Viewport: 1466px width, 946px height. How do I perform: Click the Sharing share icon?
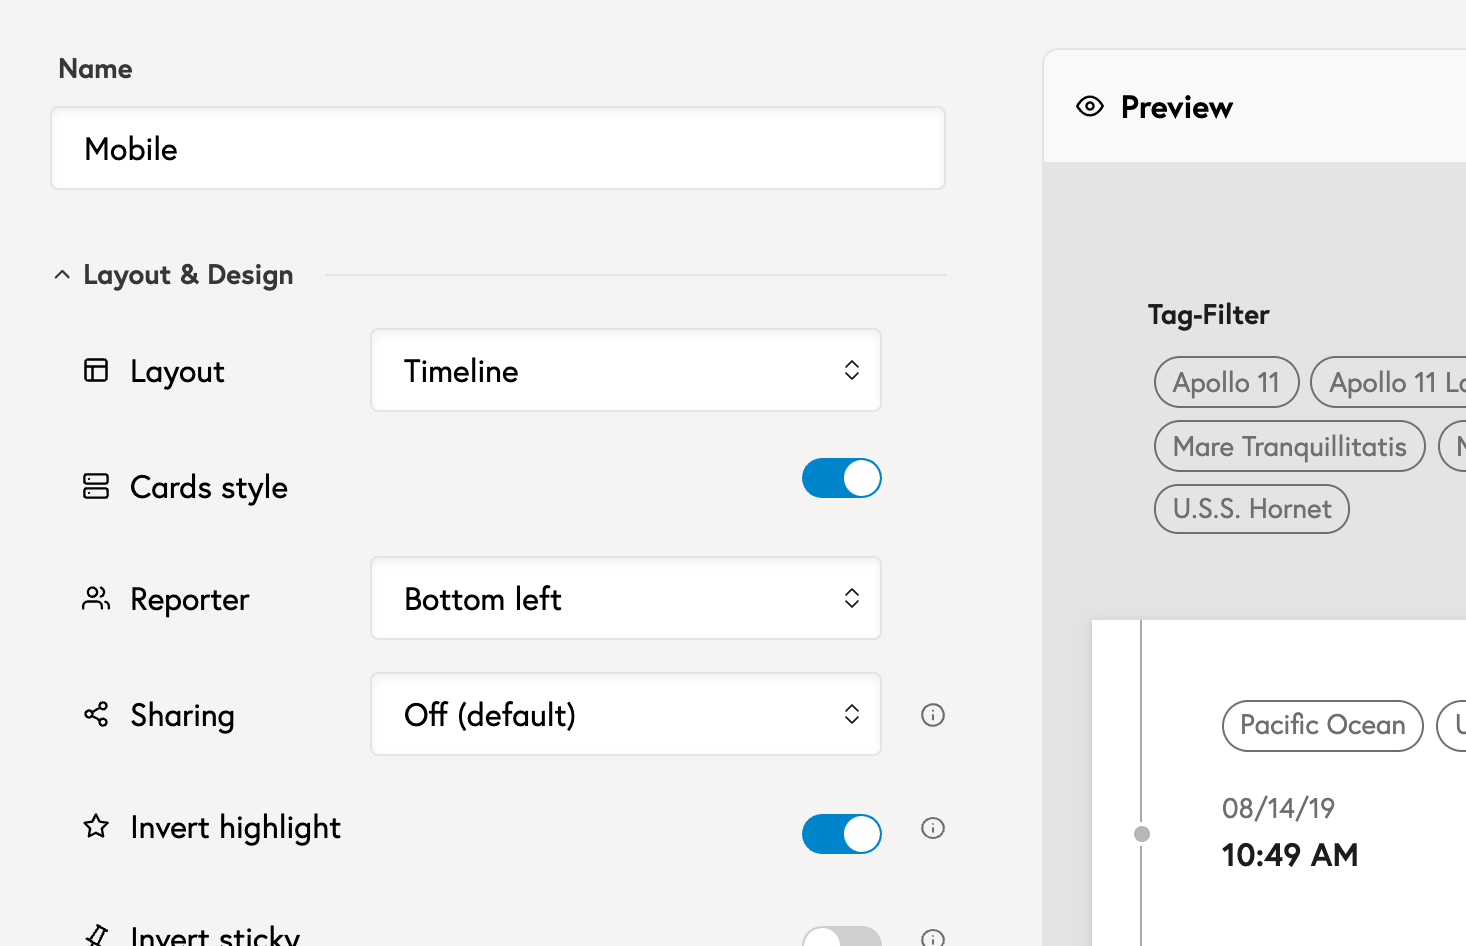[96, 715]
